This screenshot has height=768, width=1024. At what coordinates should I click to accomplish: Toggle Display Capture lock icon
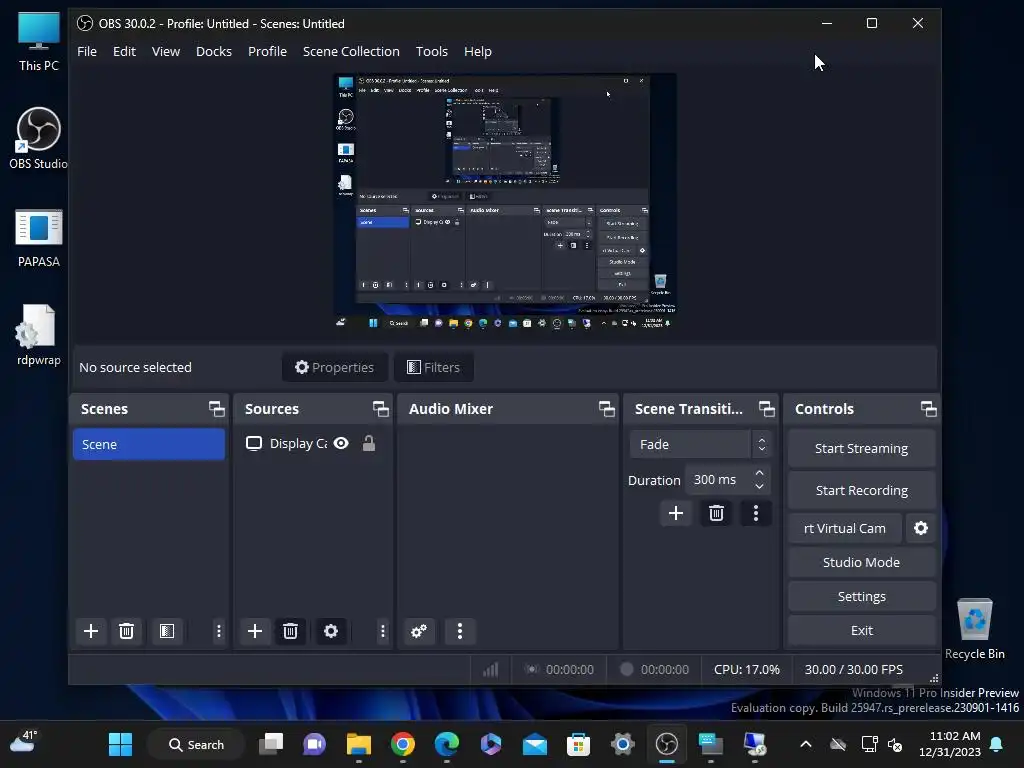click(369, 443)
